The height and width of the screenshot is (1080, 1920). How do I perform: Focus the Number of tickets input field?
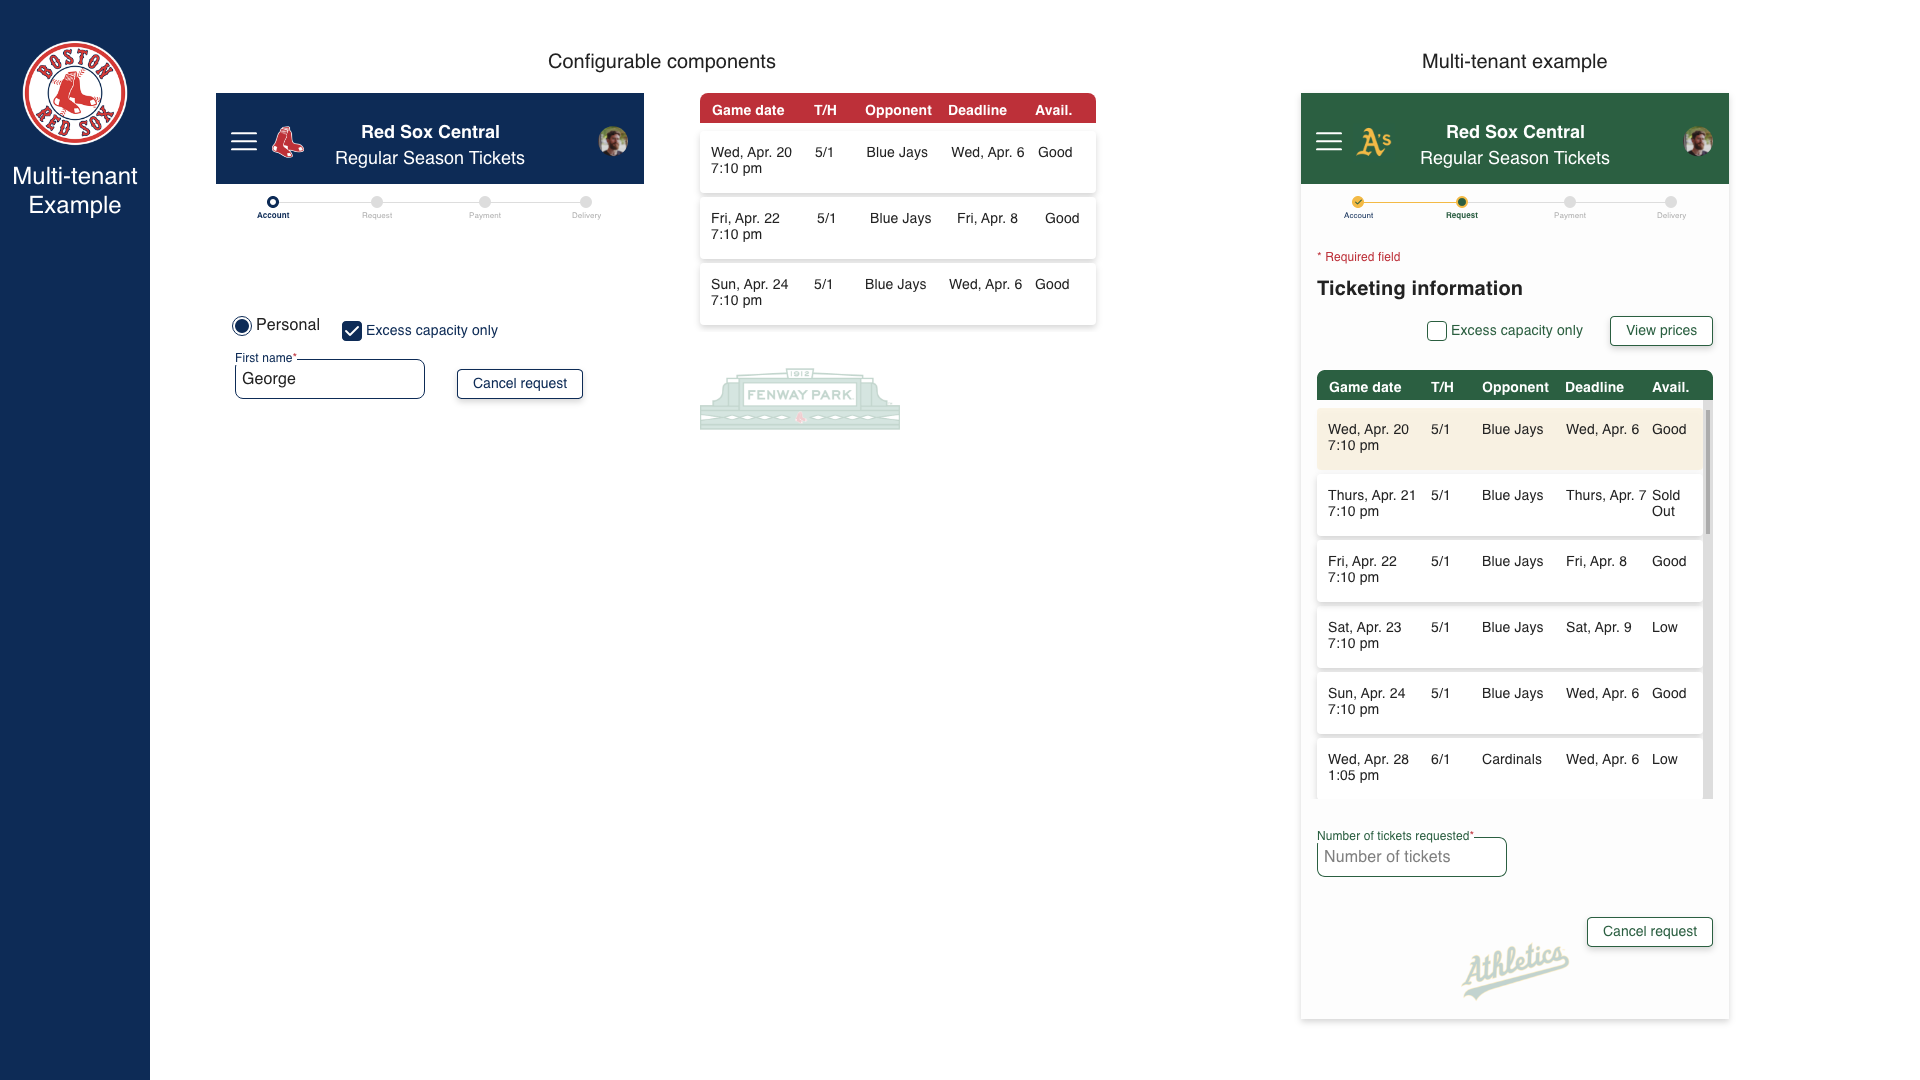[x=1411, y=858]
